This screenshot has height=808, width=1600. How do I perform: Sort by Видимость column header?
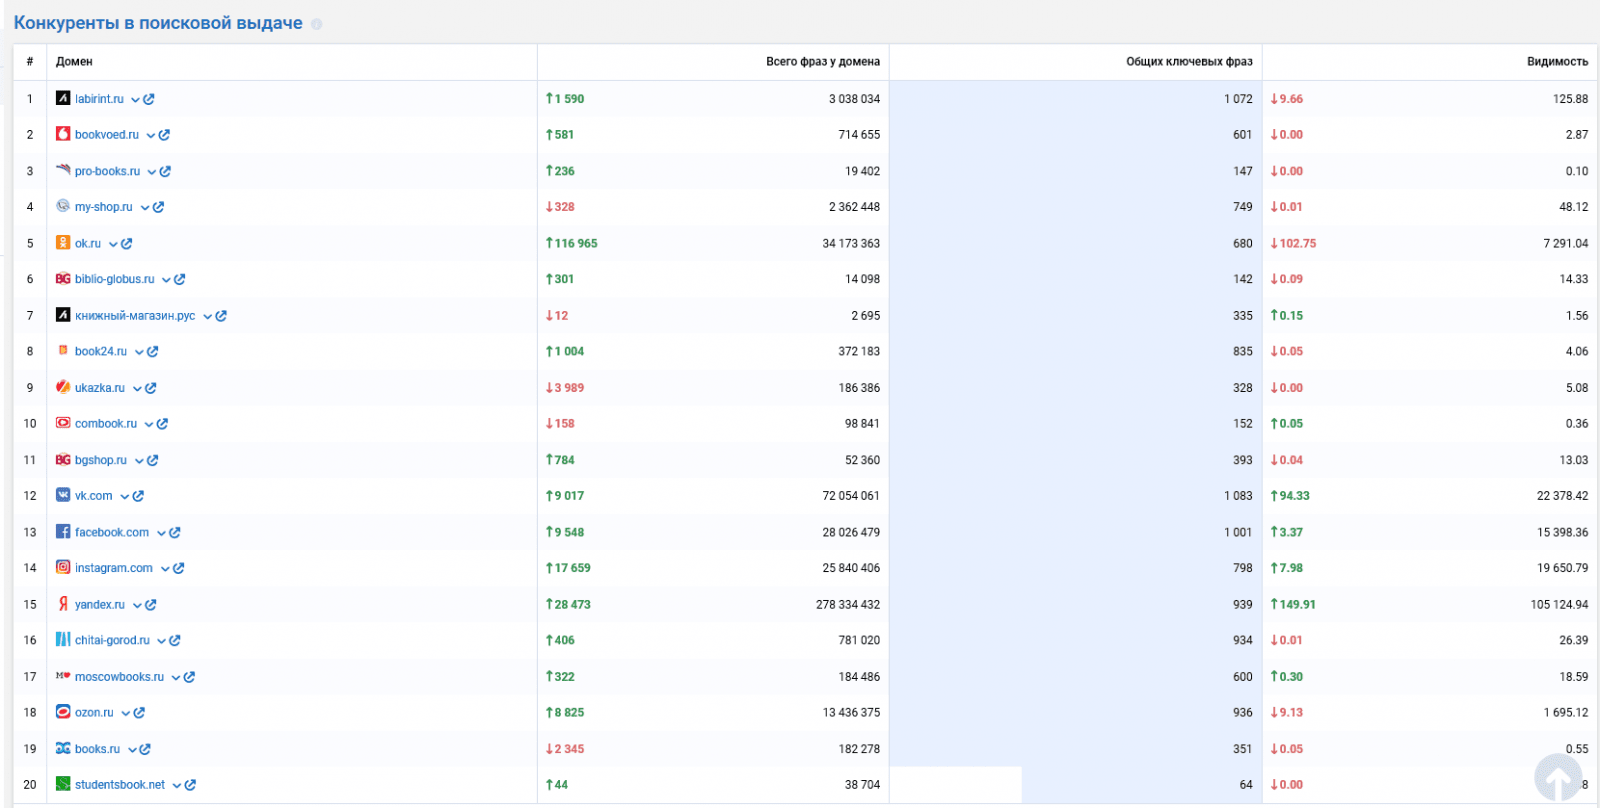(x=1557, y=62)
